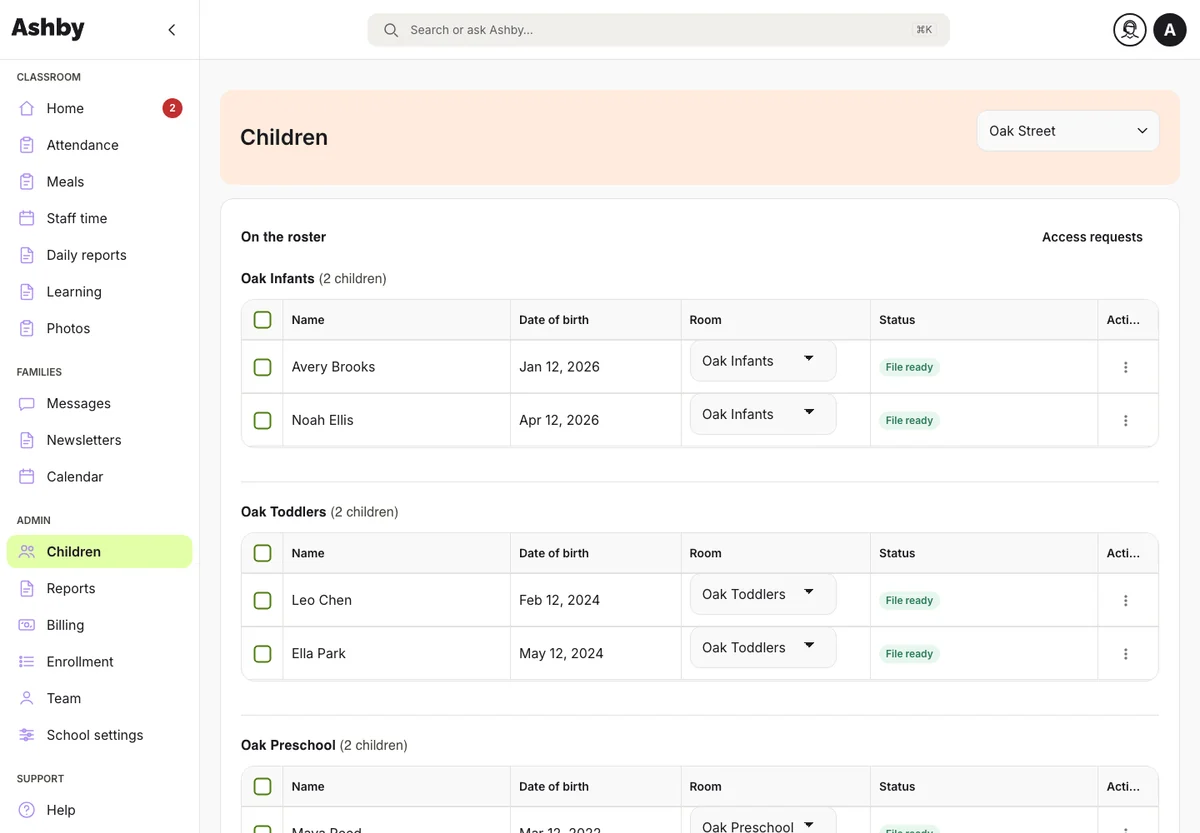Image resolution: width=1200 pixels, height=833 pixels.
Task: Click the Status header in Oak Infants table
Action: pyautogui.click(x=897, y=320)
